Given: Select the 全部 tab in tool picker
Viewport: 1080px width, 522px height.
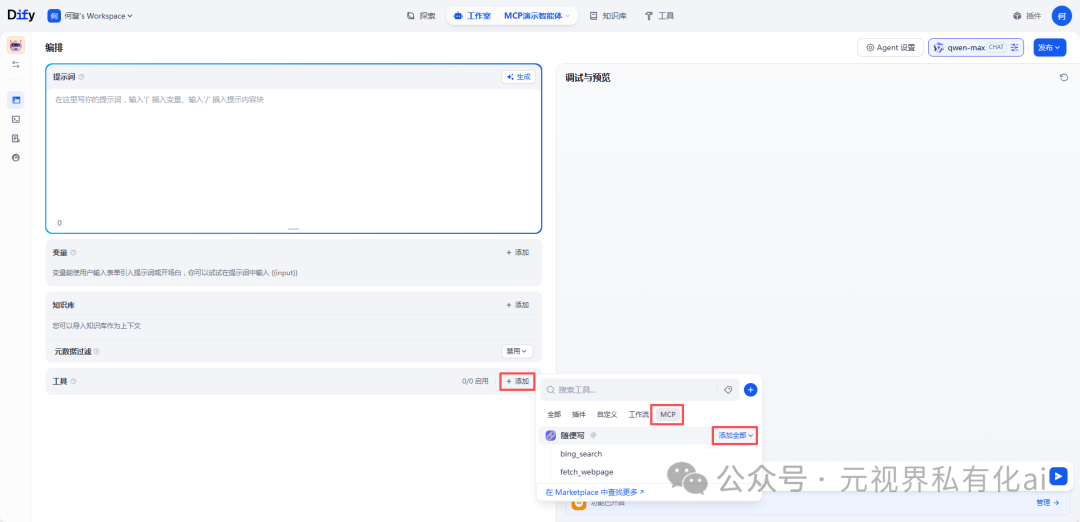Looking at the screenshot, I should (x=554, y=415).
